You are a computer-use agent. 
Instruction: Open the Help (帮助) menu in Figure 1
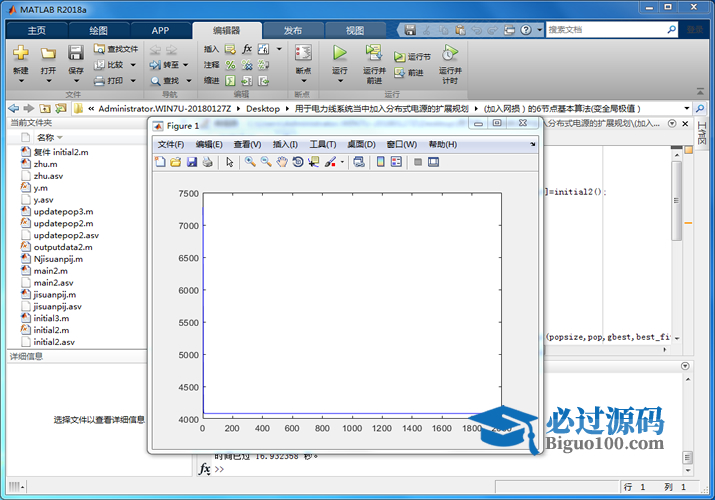pyautogui.click(x=443, y=144)
